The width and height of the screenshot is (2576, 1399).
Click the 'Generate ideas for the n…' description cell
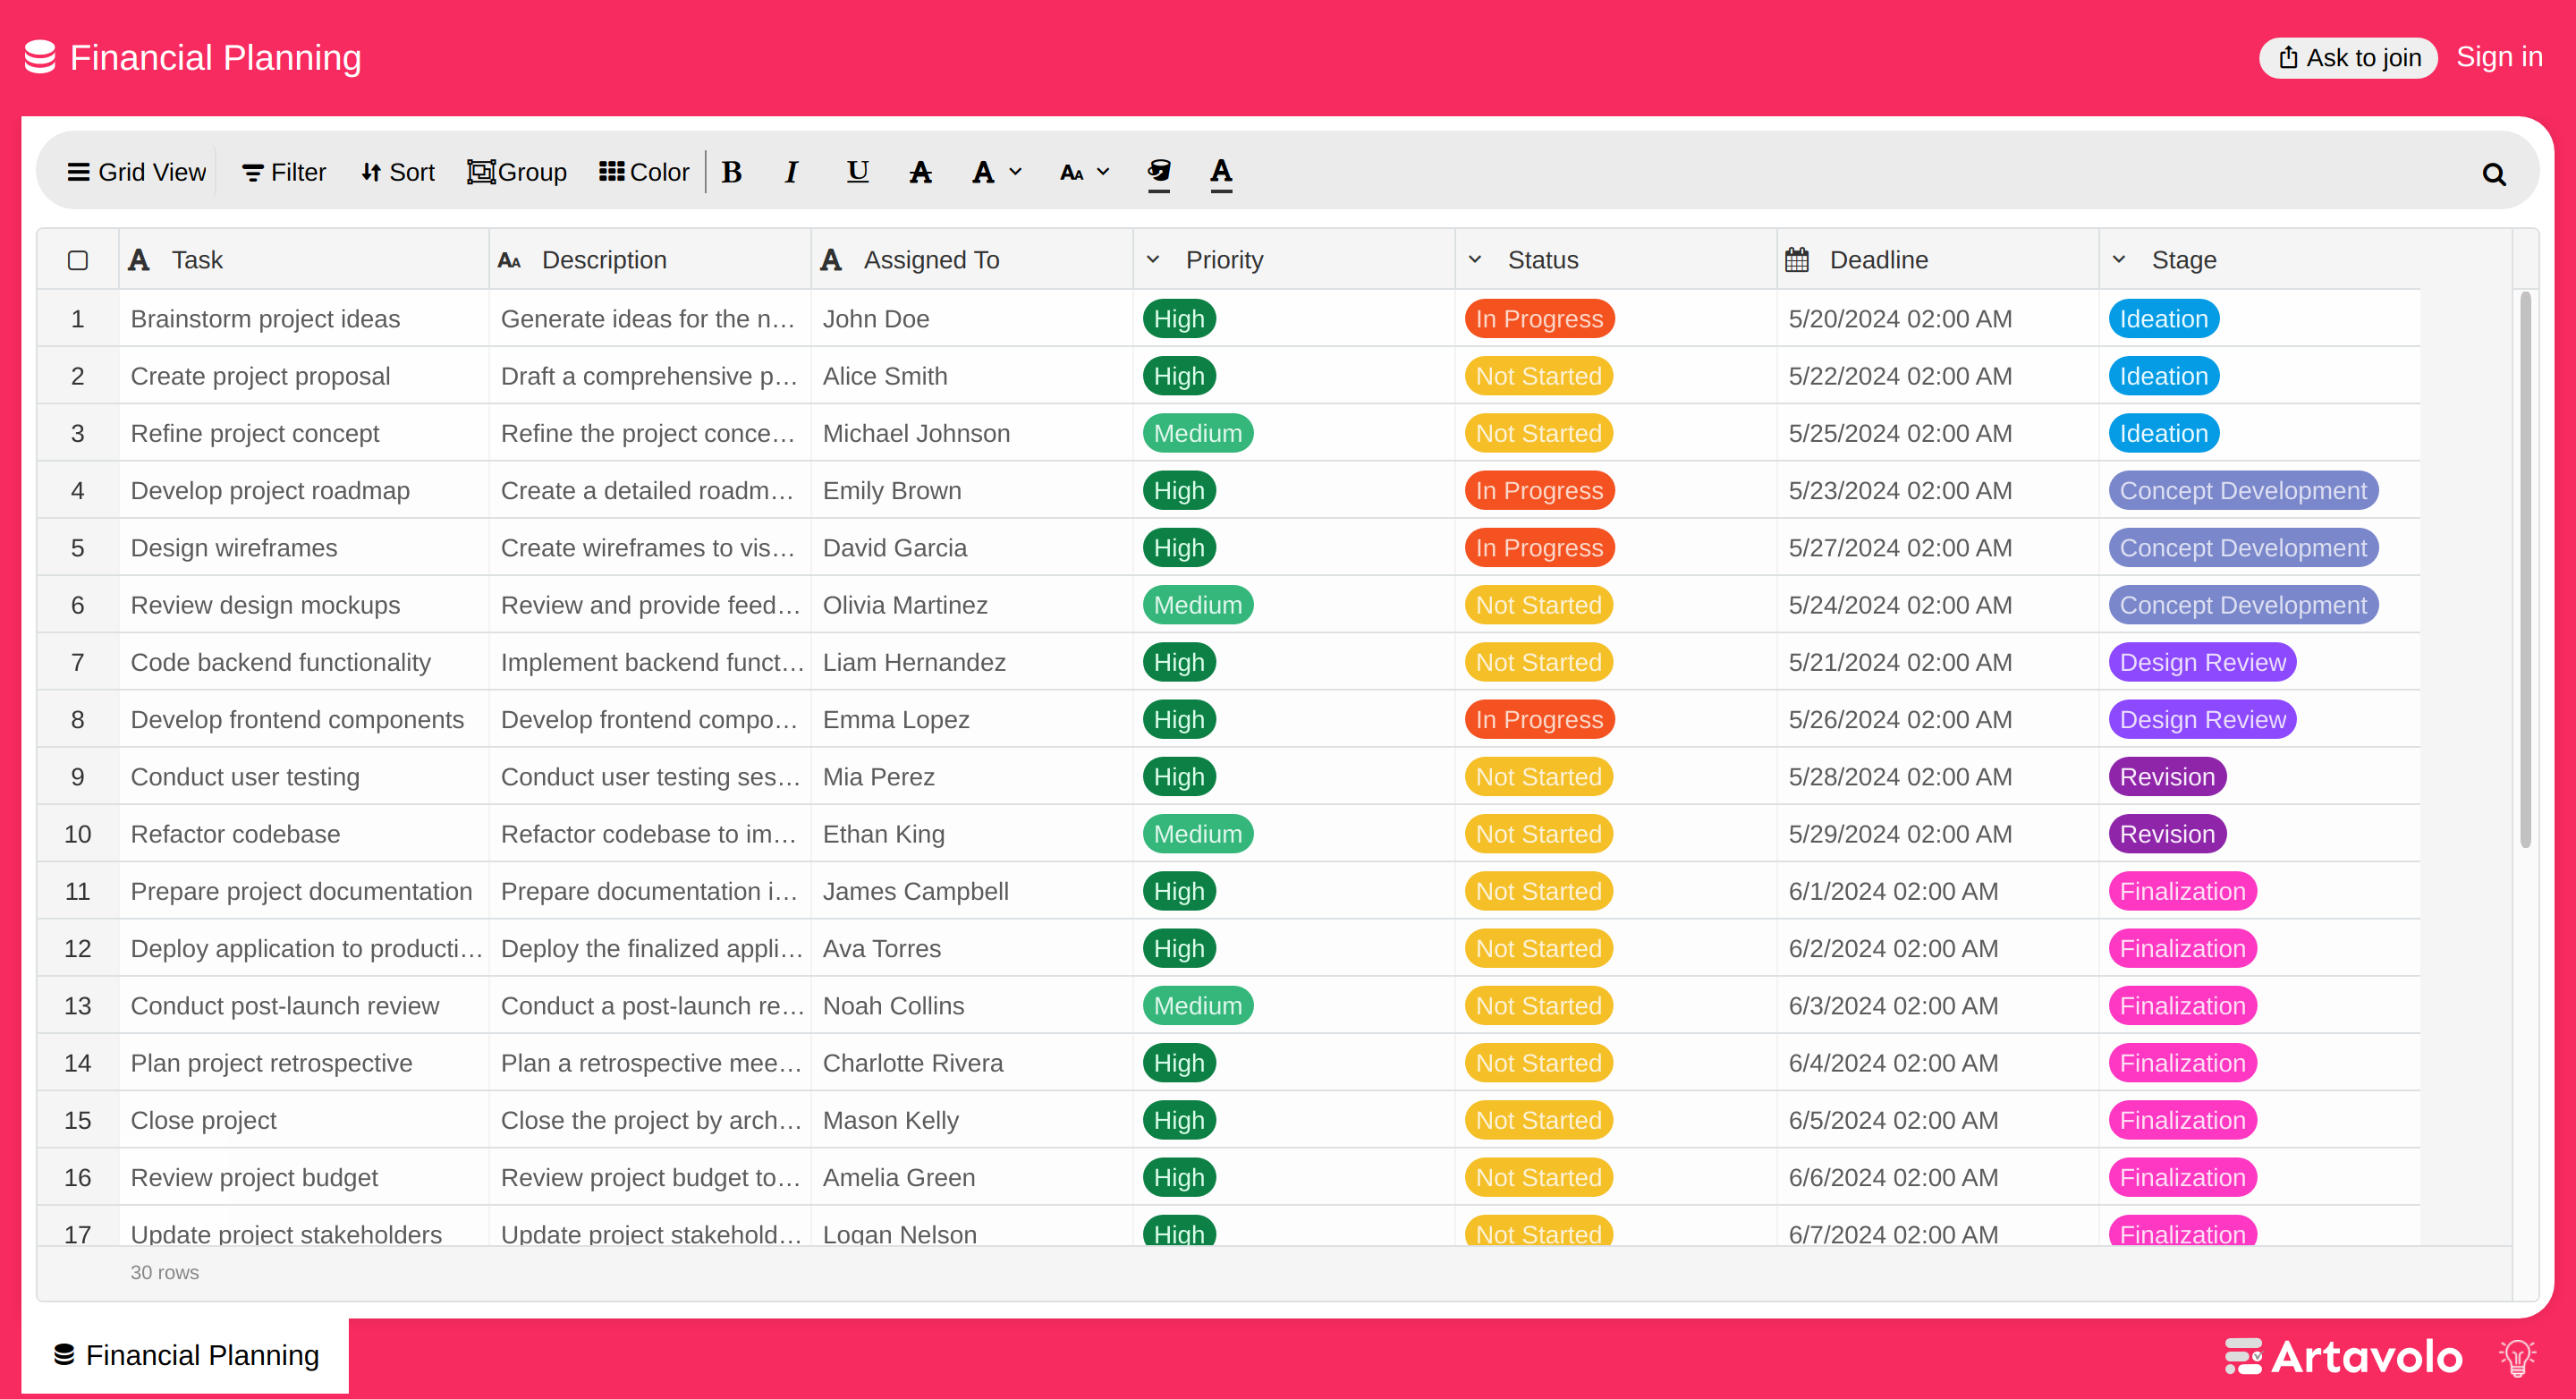(650, 319)
